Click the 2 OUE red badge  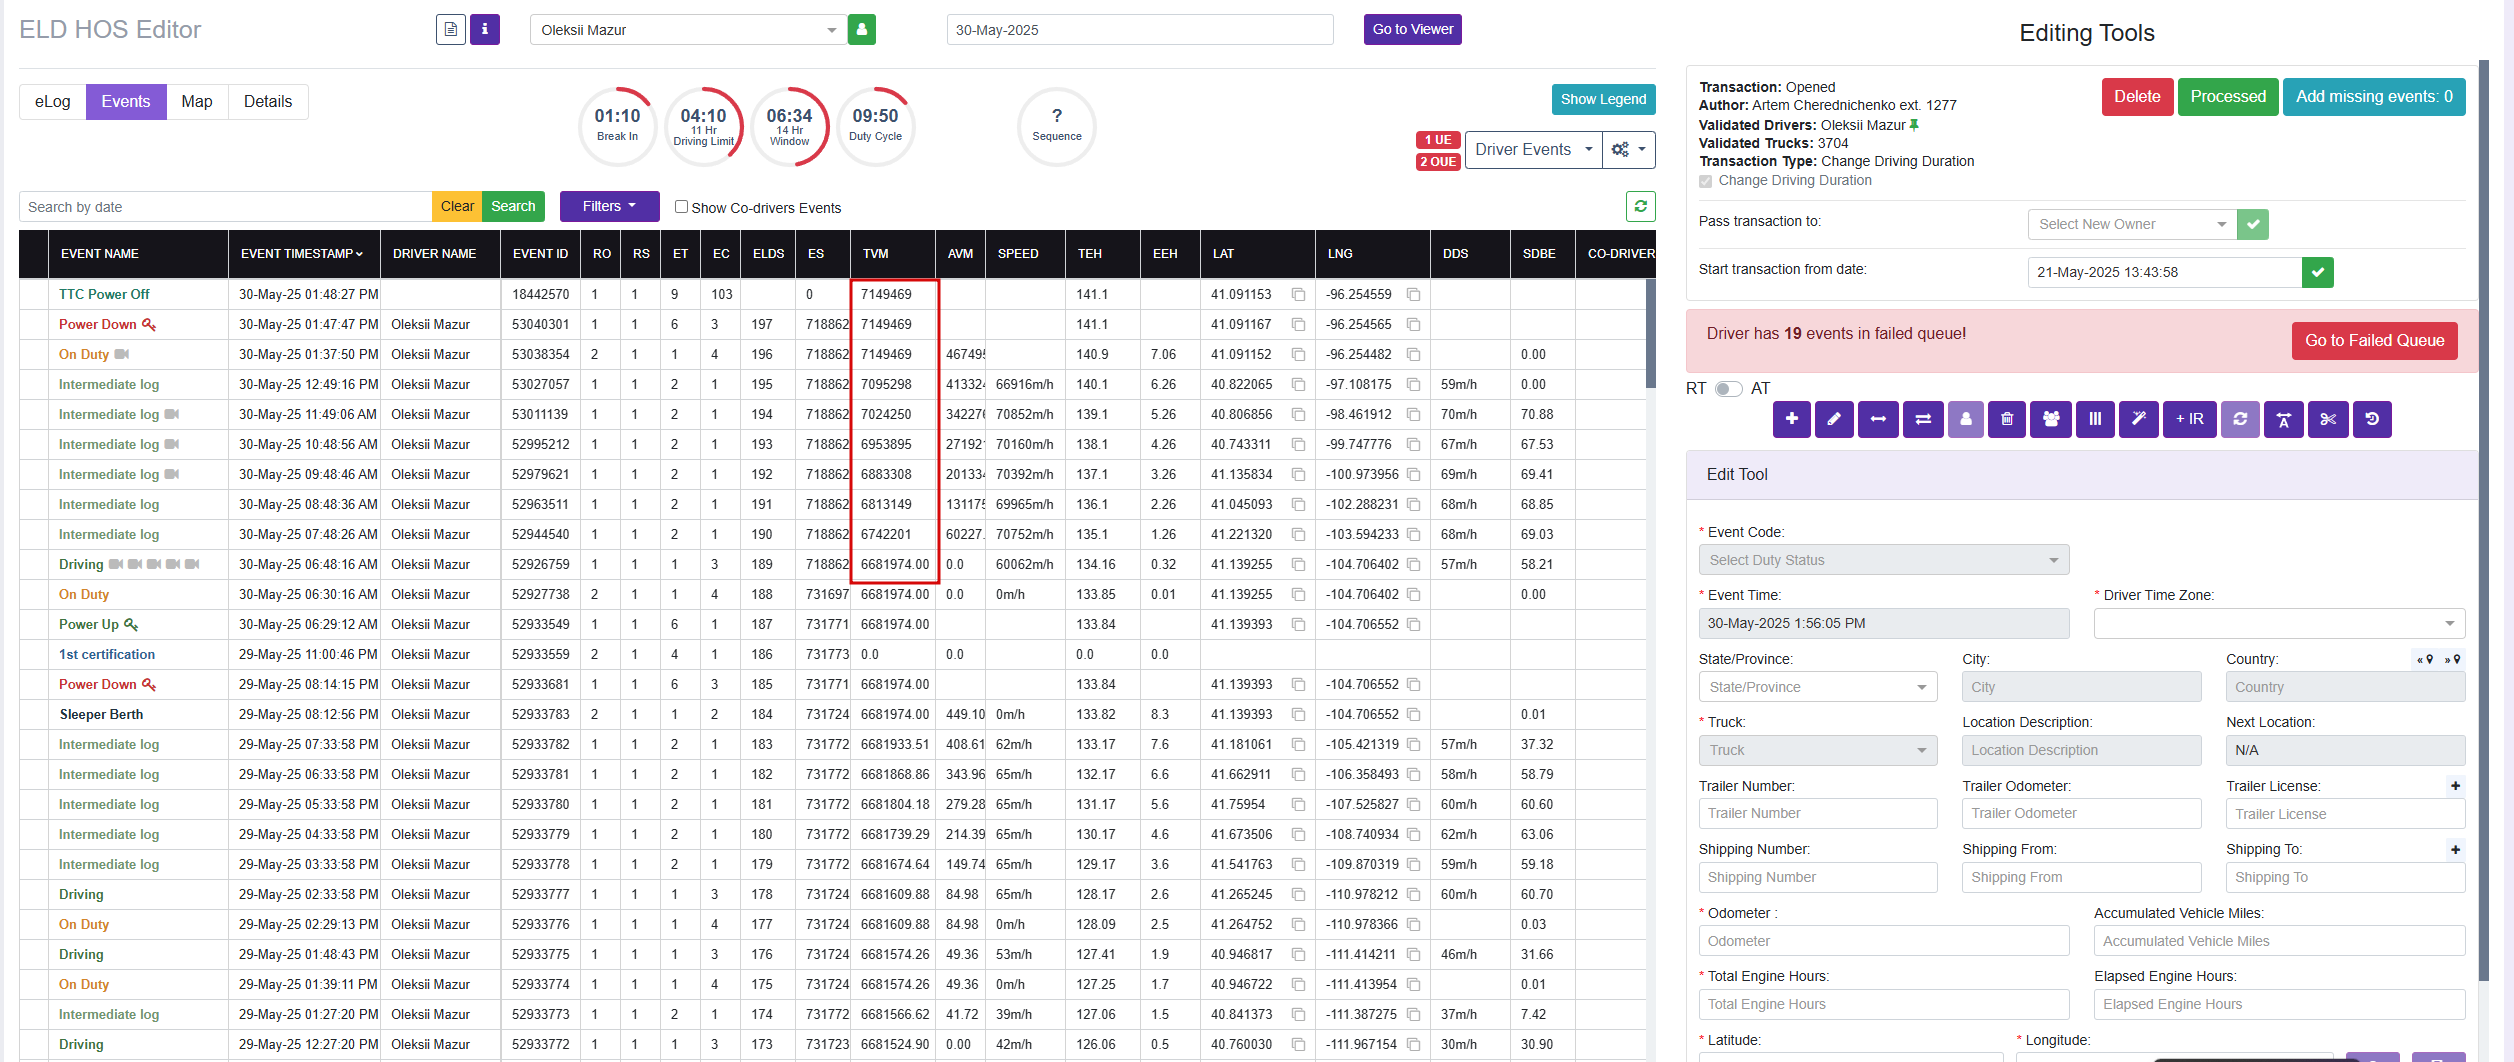1438,162
